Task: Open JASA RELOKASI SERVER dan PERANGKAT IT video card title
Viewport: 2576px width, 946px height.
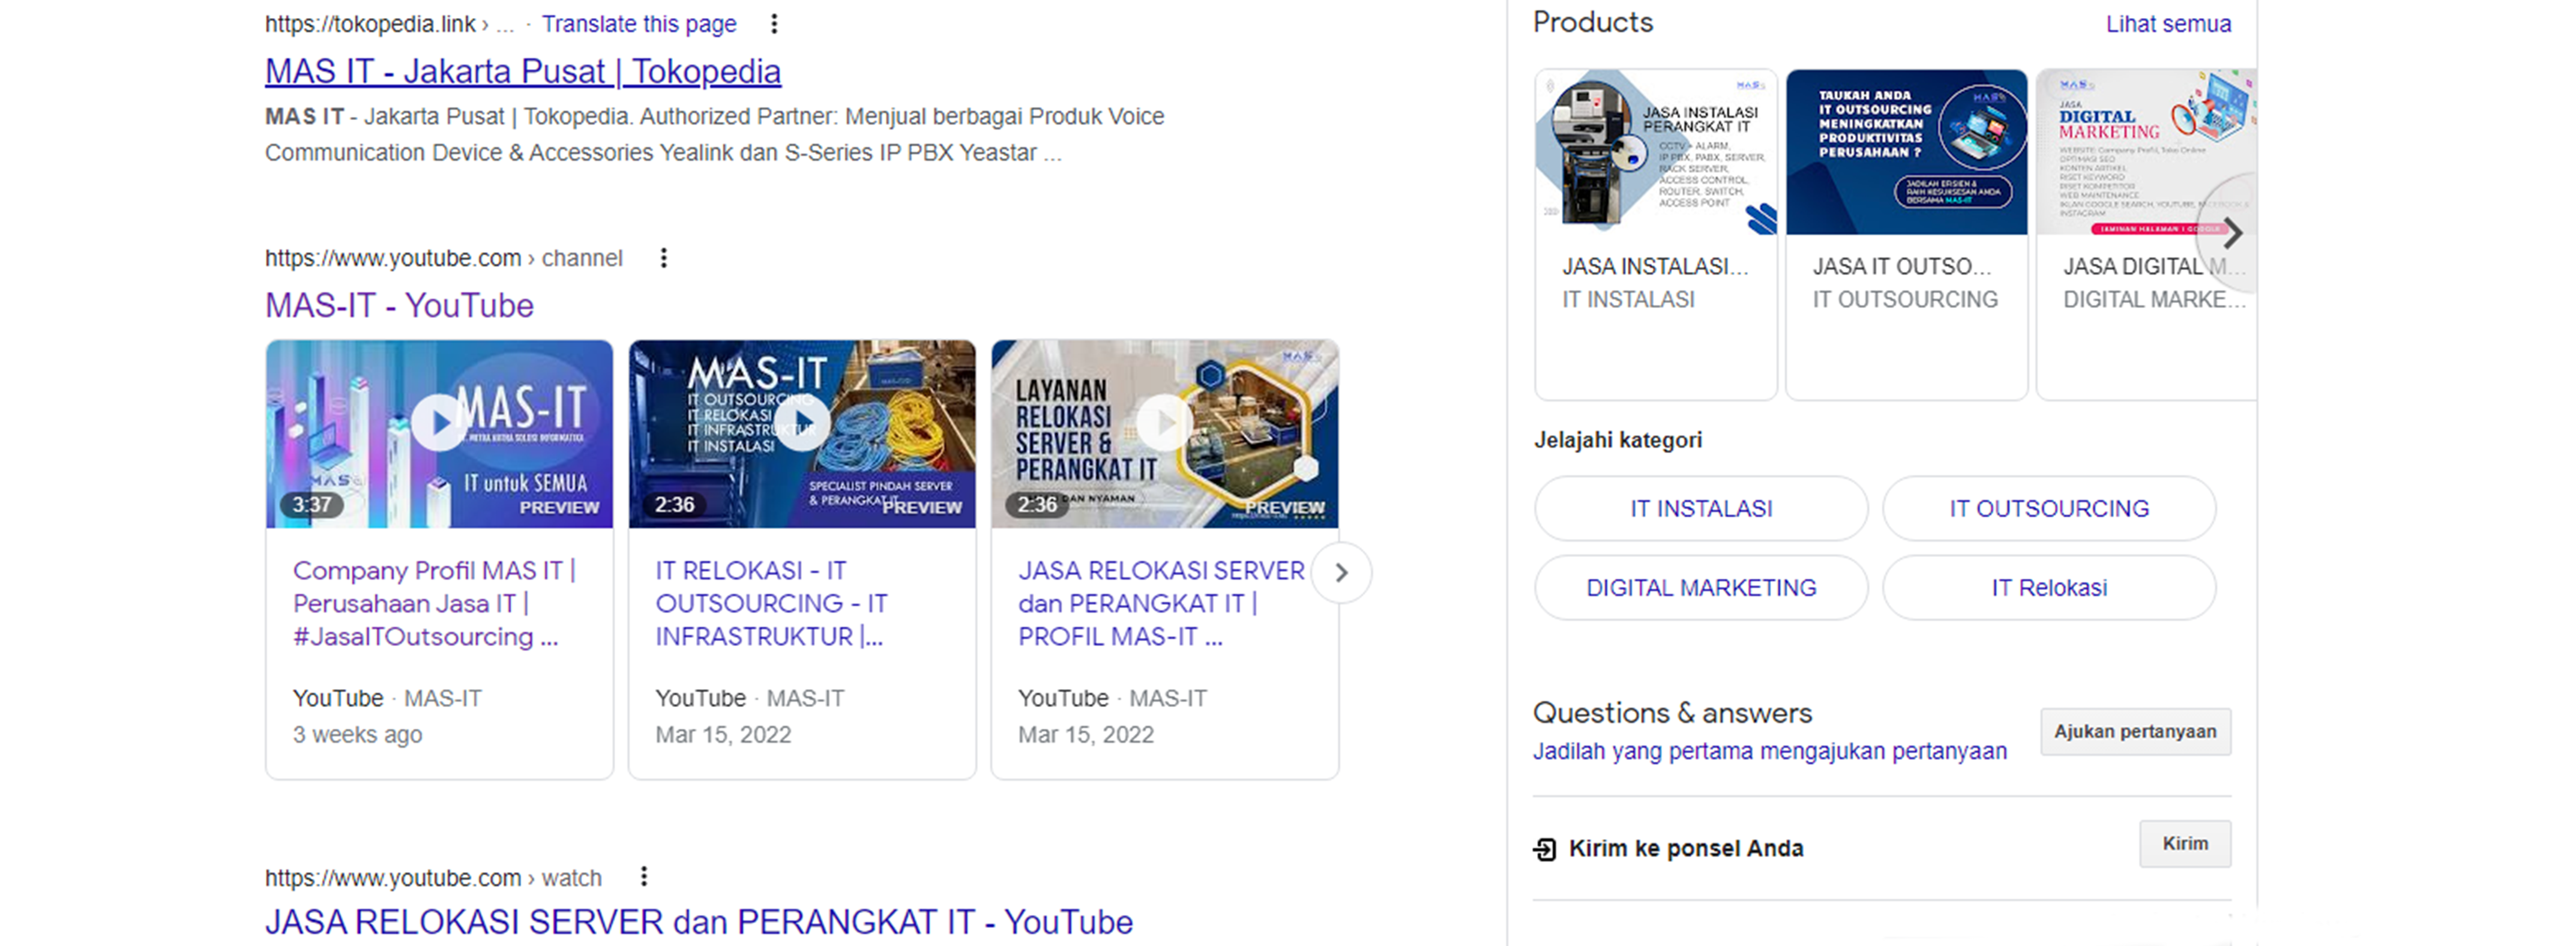Action: 1161,603
